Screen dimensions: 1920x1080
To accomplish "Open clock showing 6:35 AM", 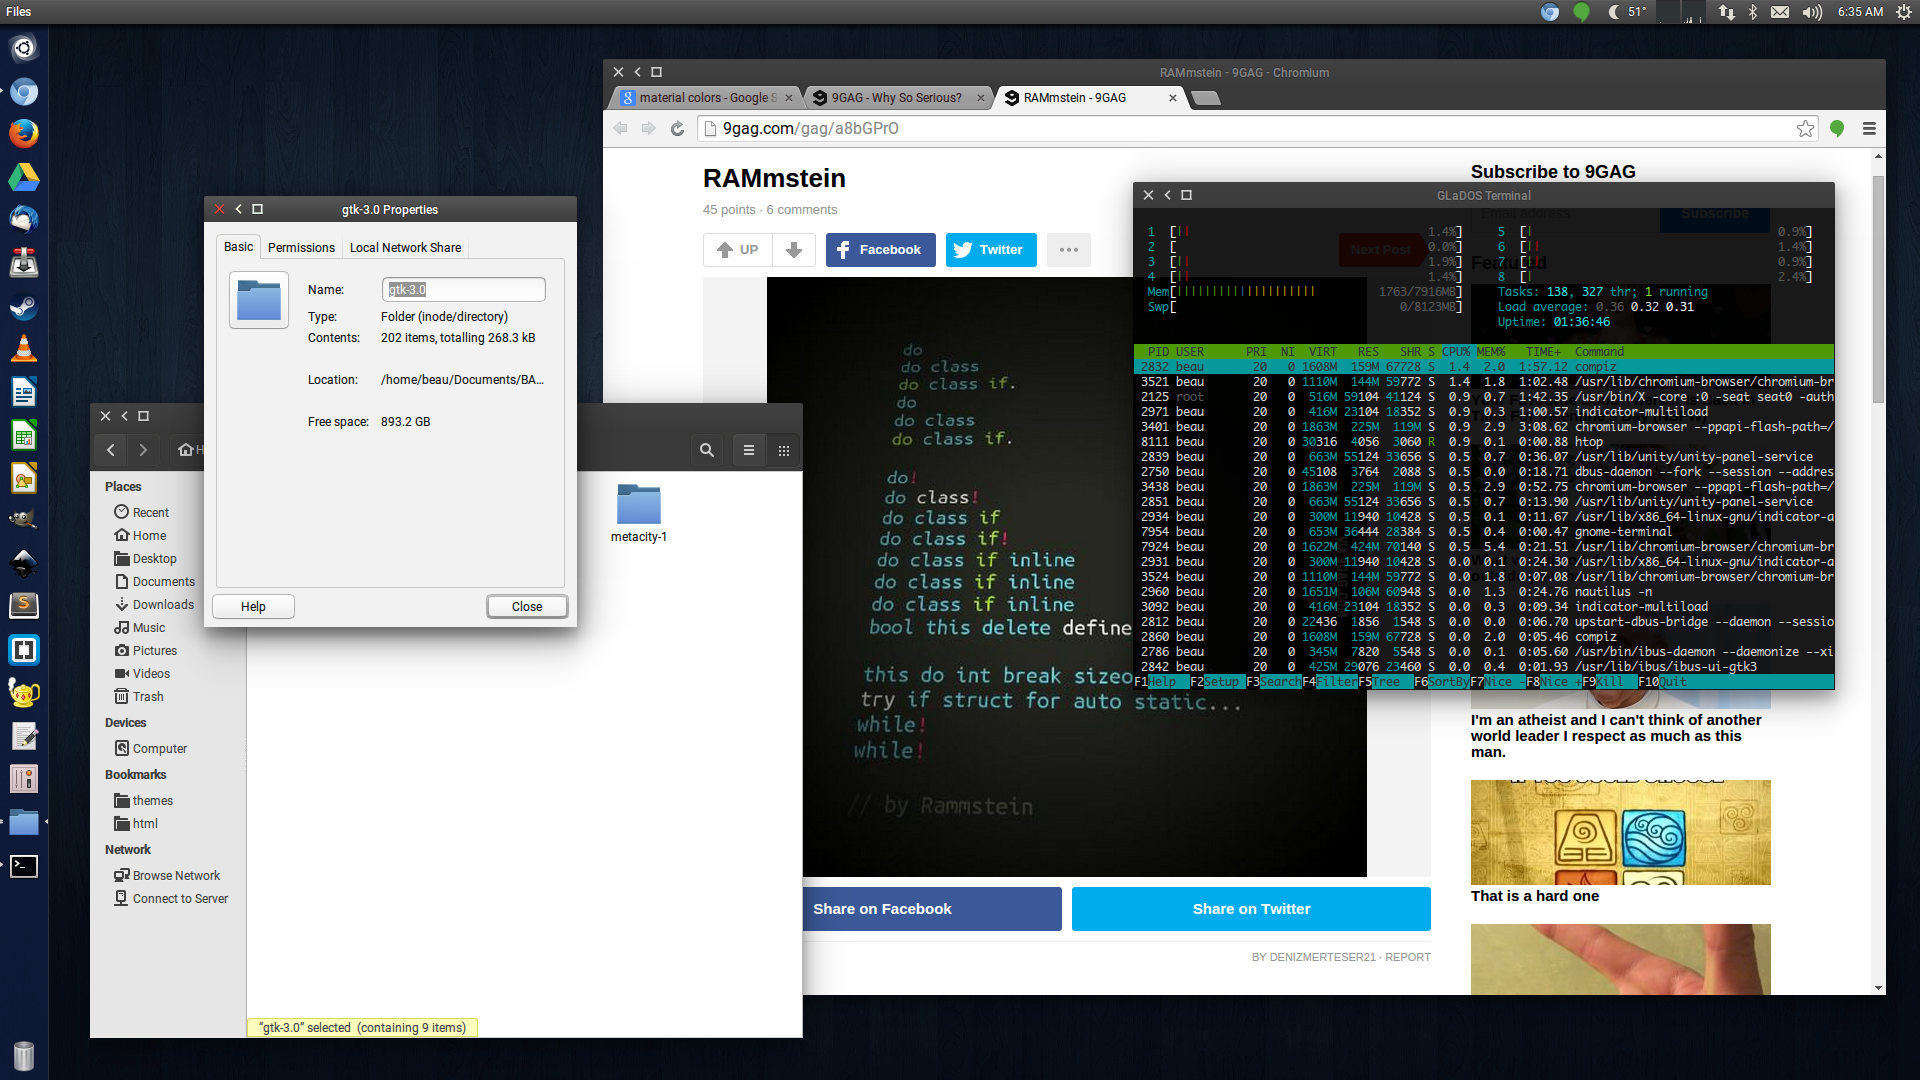I will point(1860,12).
